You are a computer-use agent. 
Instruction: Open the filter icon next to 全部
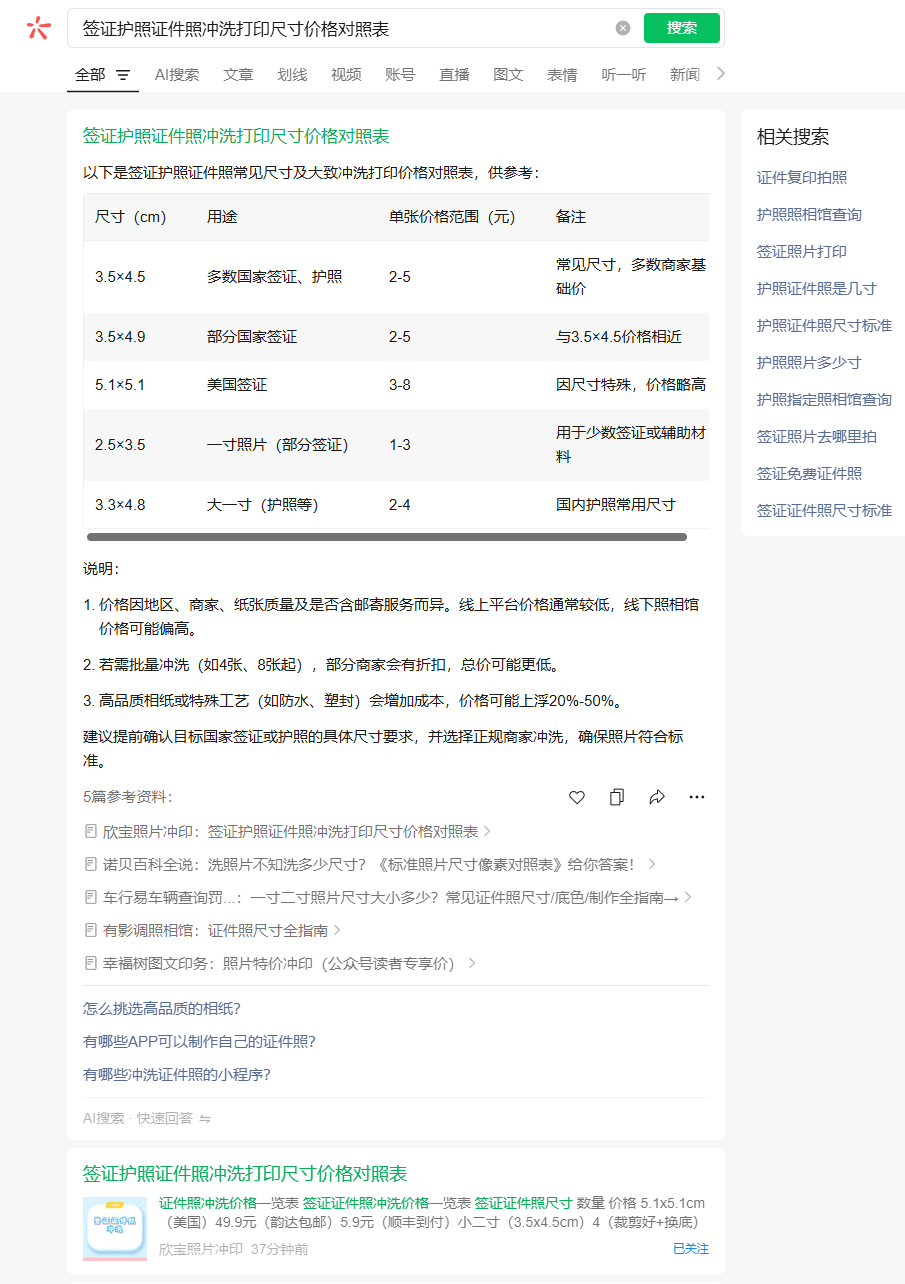coord(123,75)
